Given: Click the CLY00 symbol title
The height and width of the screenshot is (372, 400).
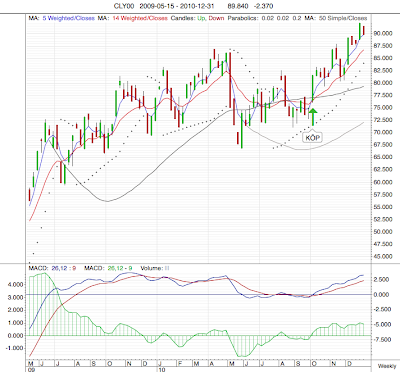Looking at the screenshot, I should click(124, 6).
